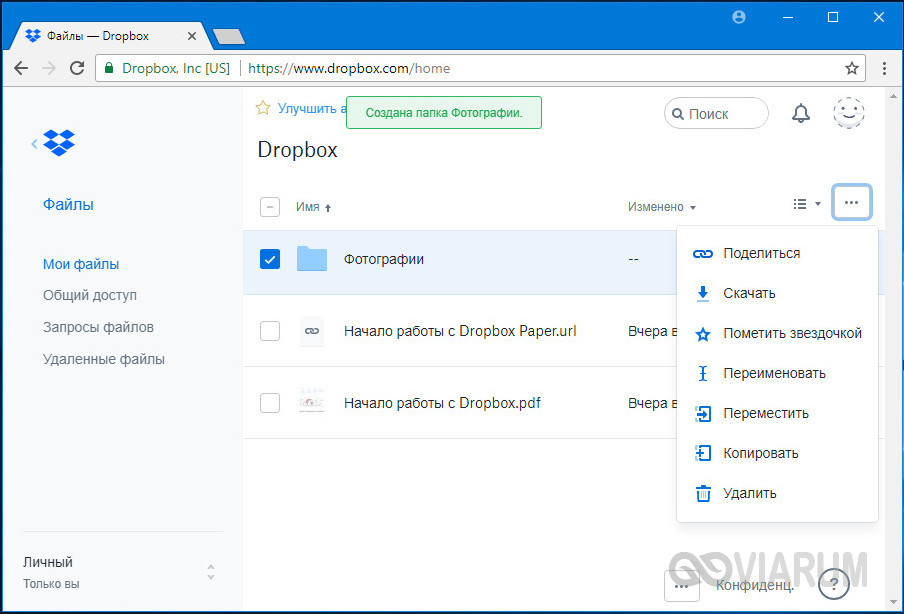Click the search magnifier icon
This screenshot has height=614, width=904.
(678, 114)
